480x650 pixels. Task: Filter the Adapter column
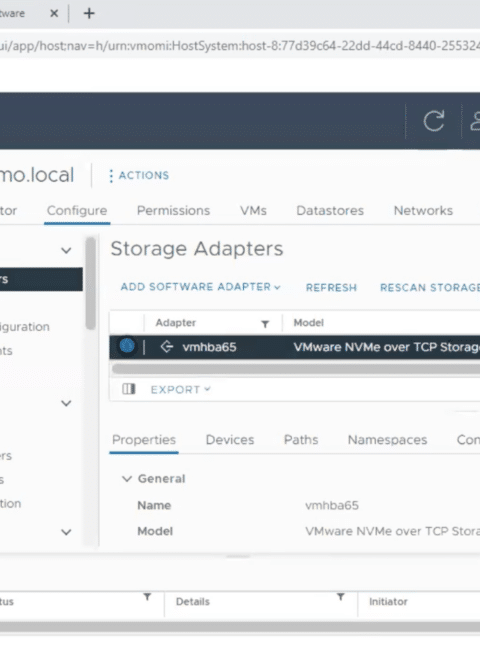point(265,324)
